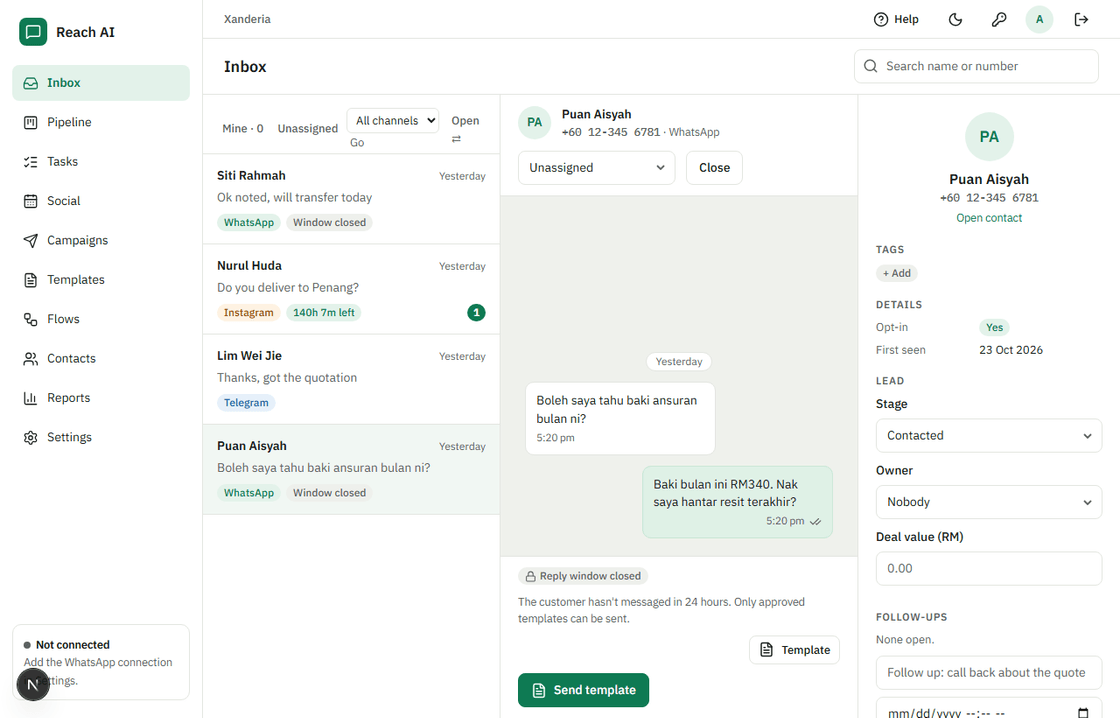Select the Unassigned filter tab

point(308,129)
